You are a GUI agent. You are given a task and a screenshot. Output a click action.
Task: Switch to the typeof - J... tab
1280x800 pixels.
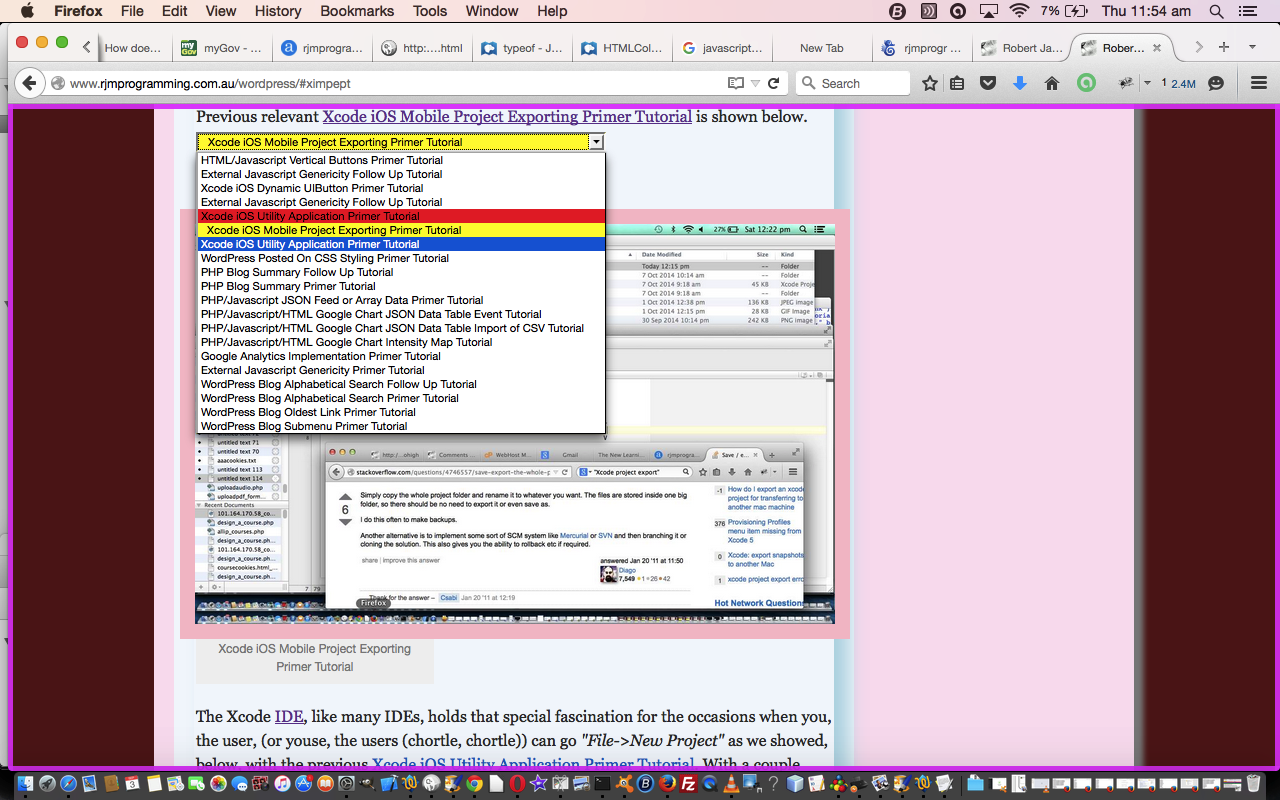point(520,47)
